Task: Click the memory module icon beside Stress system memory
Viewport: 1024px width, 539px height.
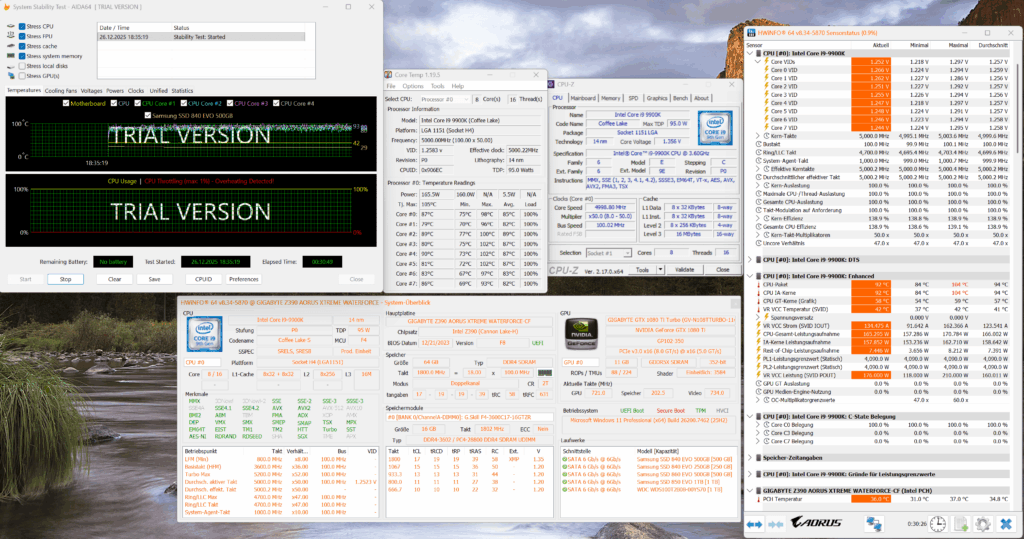Action: point(10,56)
